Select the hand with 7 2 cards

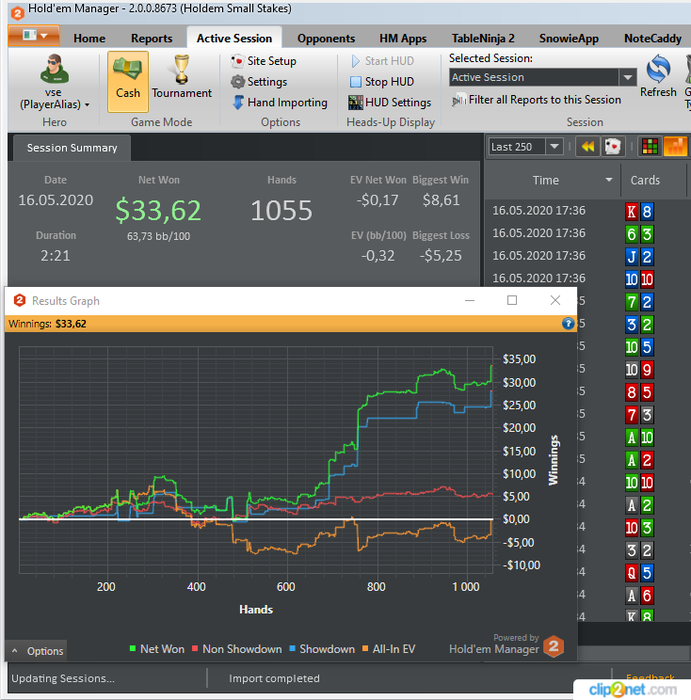[639, 302]
